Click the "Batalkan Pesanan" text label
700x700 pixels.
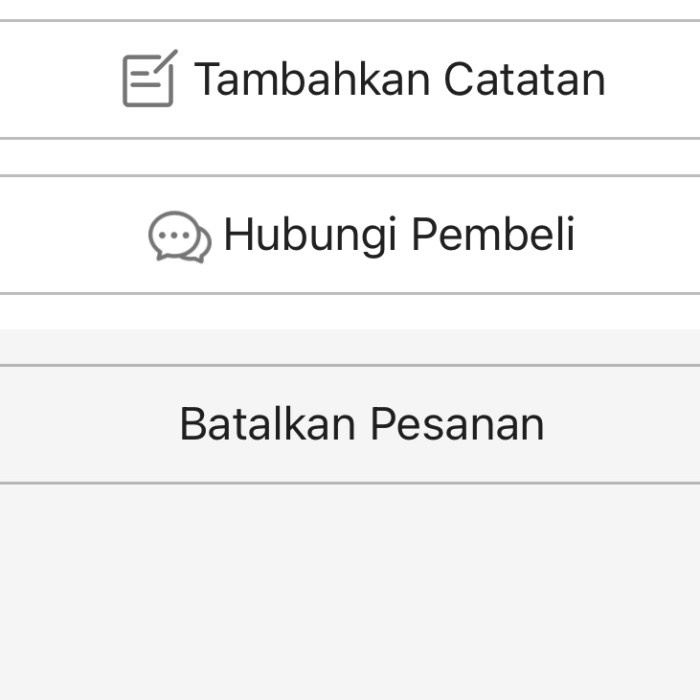point(361,424)
